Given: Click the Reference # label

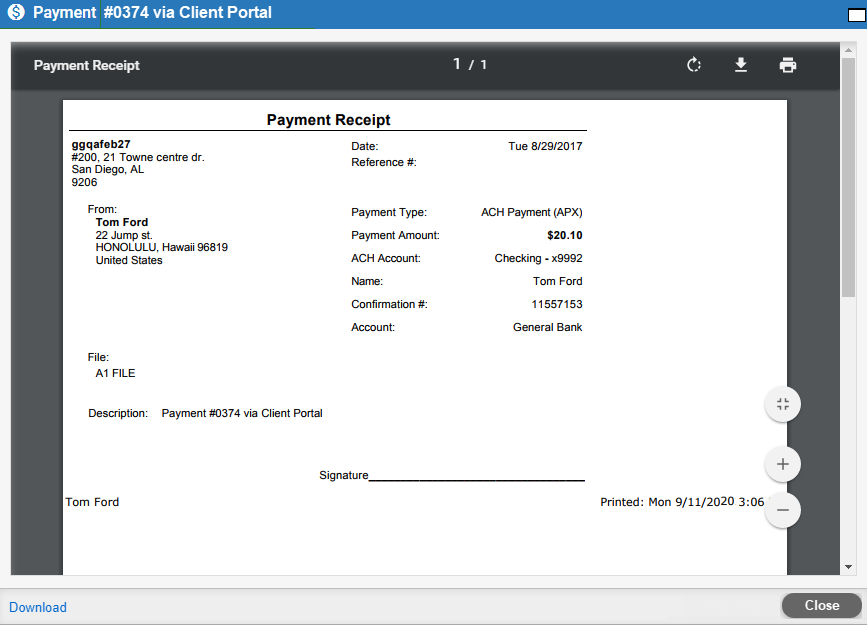Looking at the screenshot, I should coord(384,162).
